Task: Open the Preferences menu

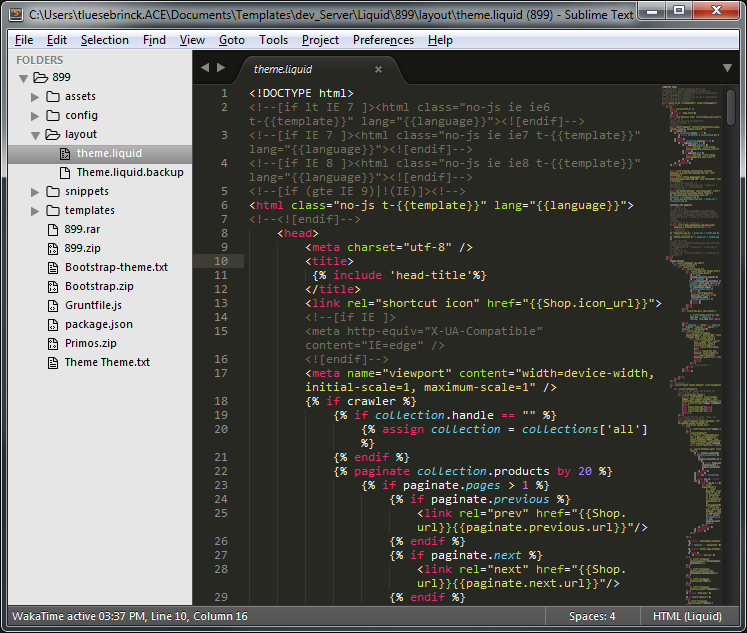Action: [383, 40]
